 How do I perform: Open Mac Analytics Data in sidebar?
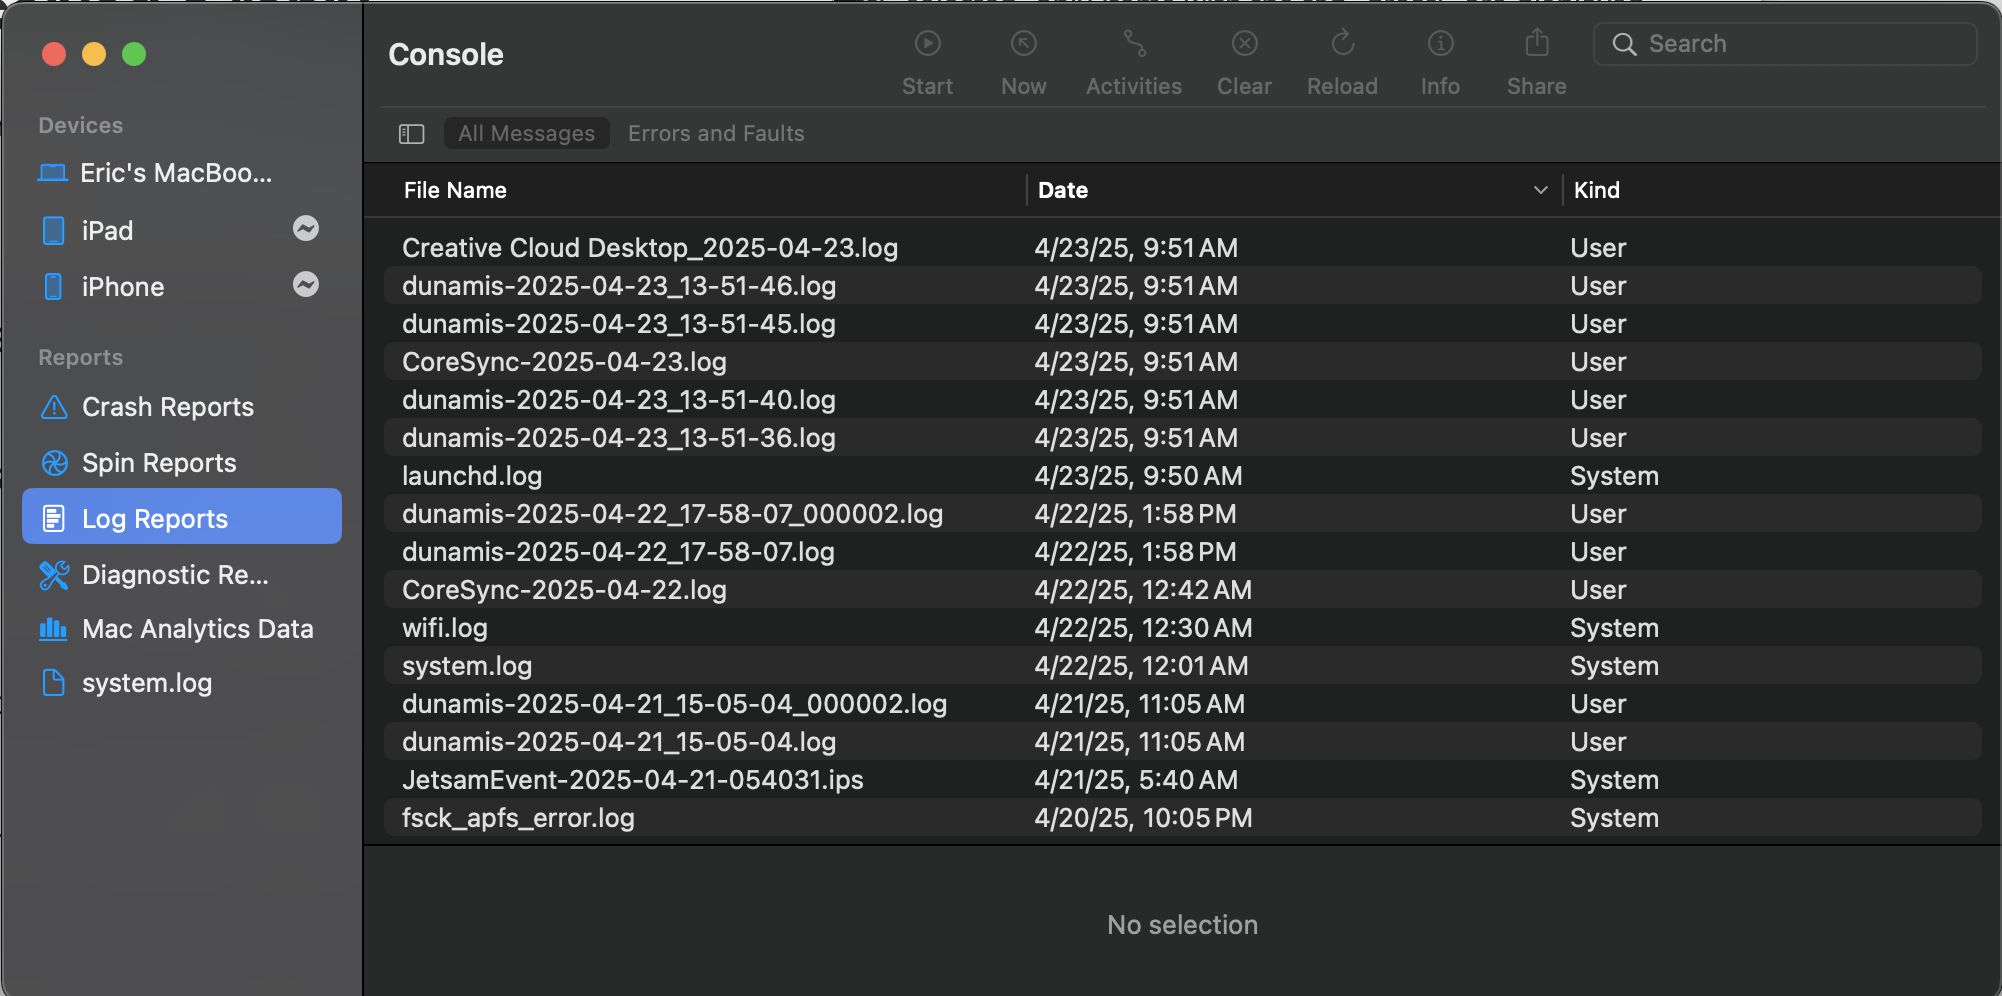click(197, 629)
